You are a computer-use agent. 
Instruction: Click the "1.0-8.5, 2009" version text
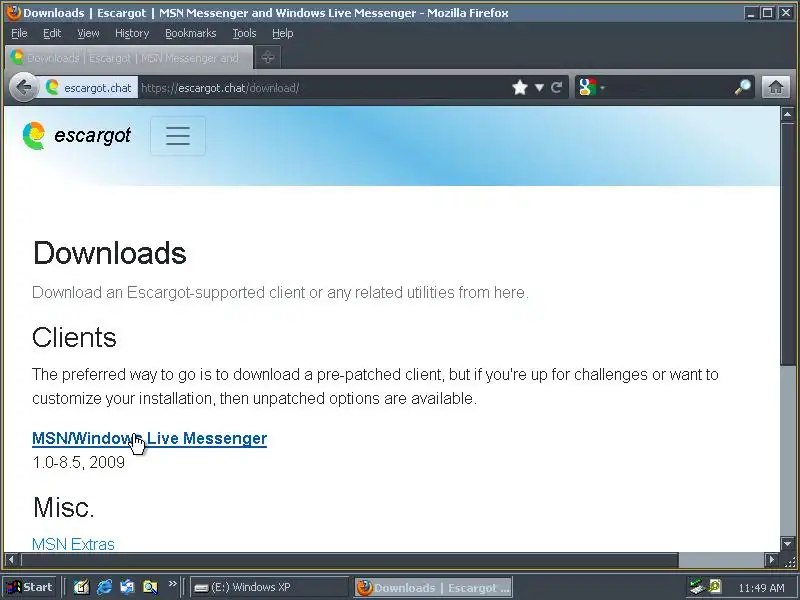pos(79,462)
